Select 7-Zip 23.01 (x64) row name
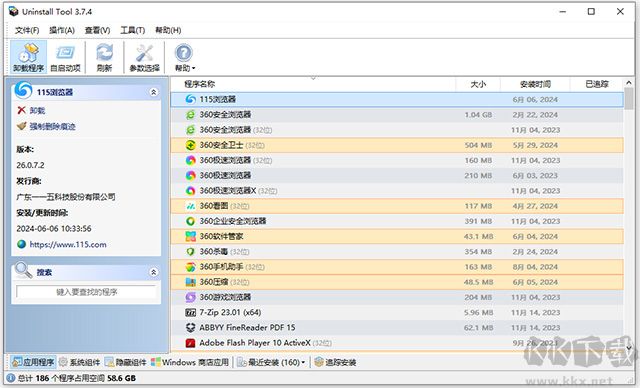640x388 pixels. [x=230, y=313]
